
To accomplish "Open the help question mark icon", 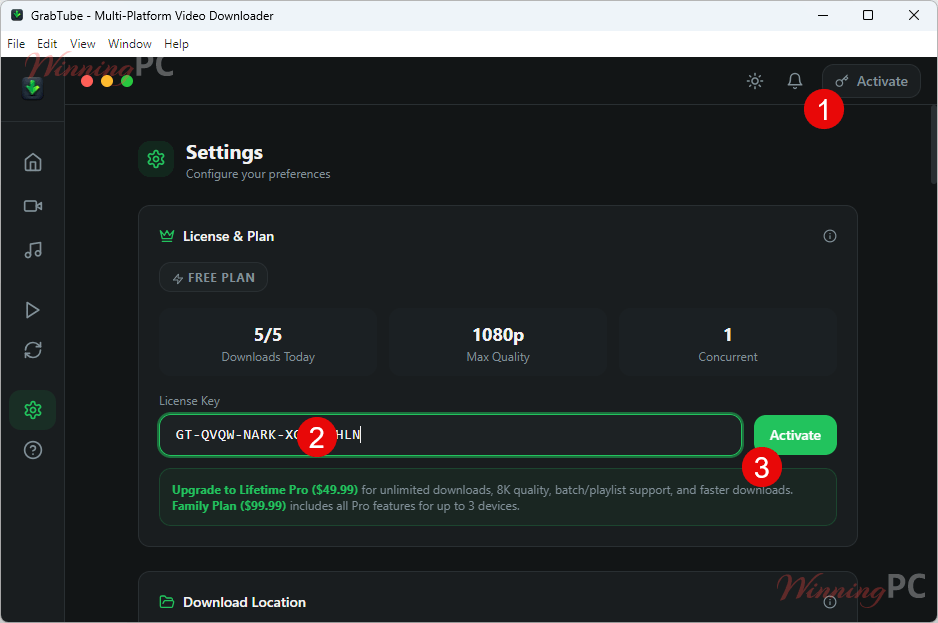I will [33, 450].
